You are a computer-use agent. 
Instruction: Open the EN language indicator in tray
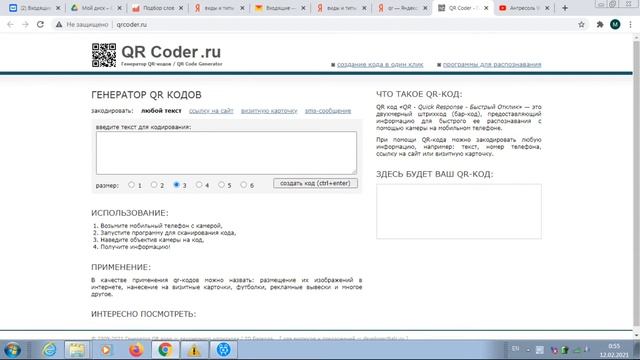tap(516, 349)
